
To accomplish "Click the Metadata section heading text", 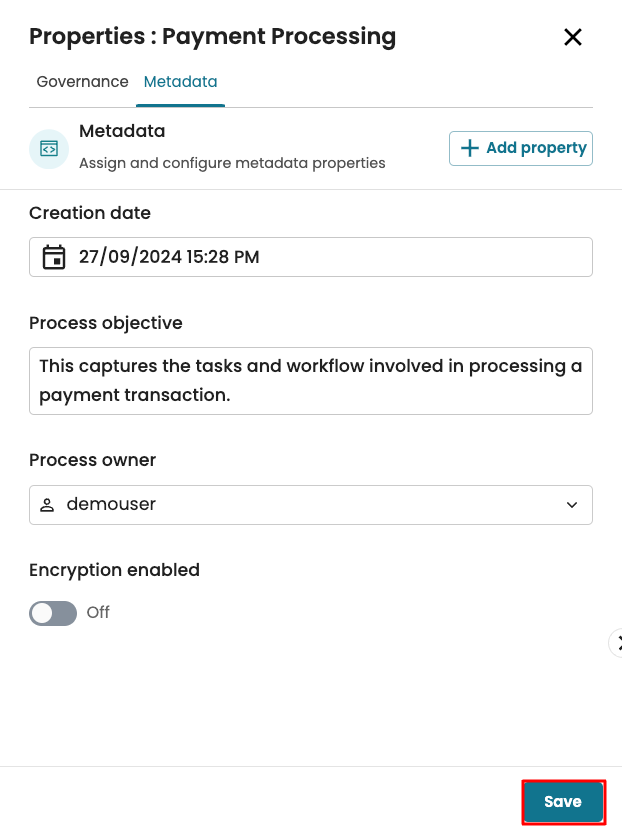I will pyautogui.click(x=122, y=131).
